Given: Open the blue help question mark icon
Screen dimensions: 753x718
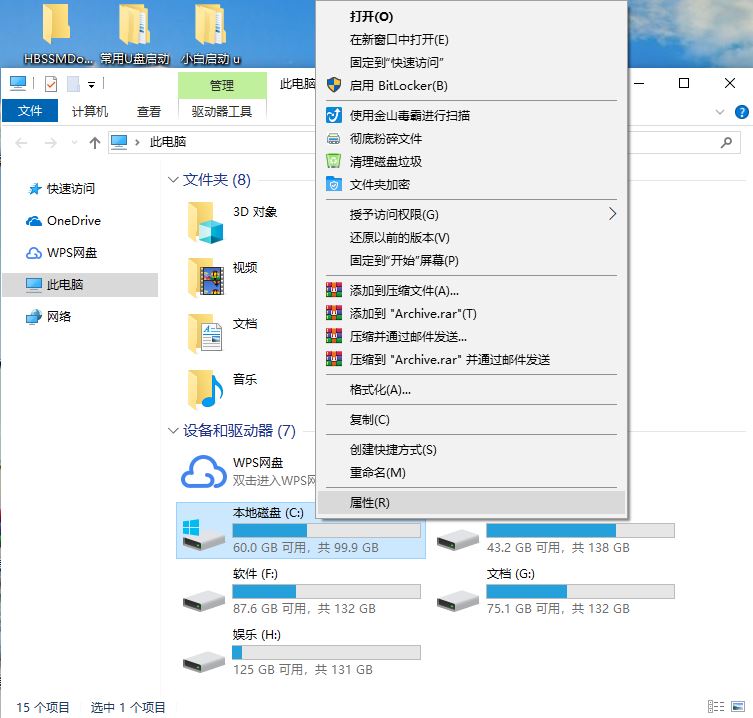Looking at the screenshot, I should 740,111.
